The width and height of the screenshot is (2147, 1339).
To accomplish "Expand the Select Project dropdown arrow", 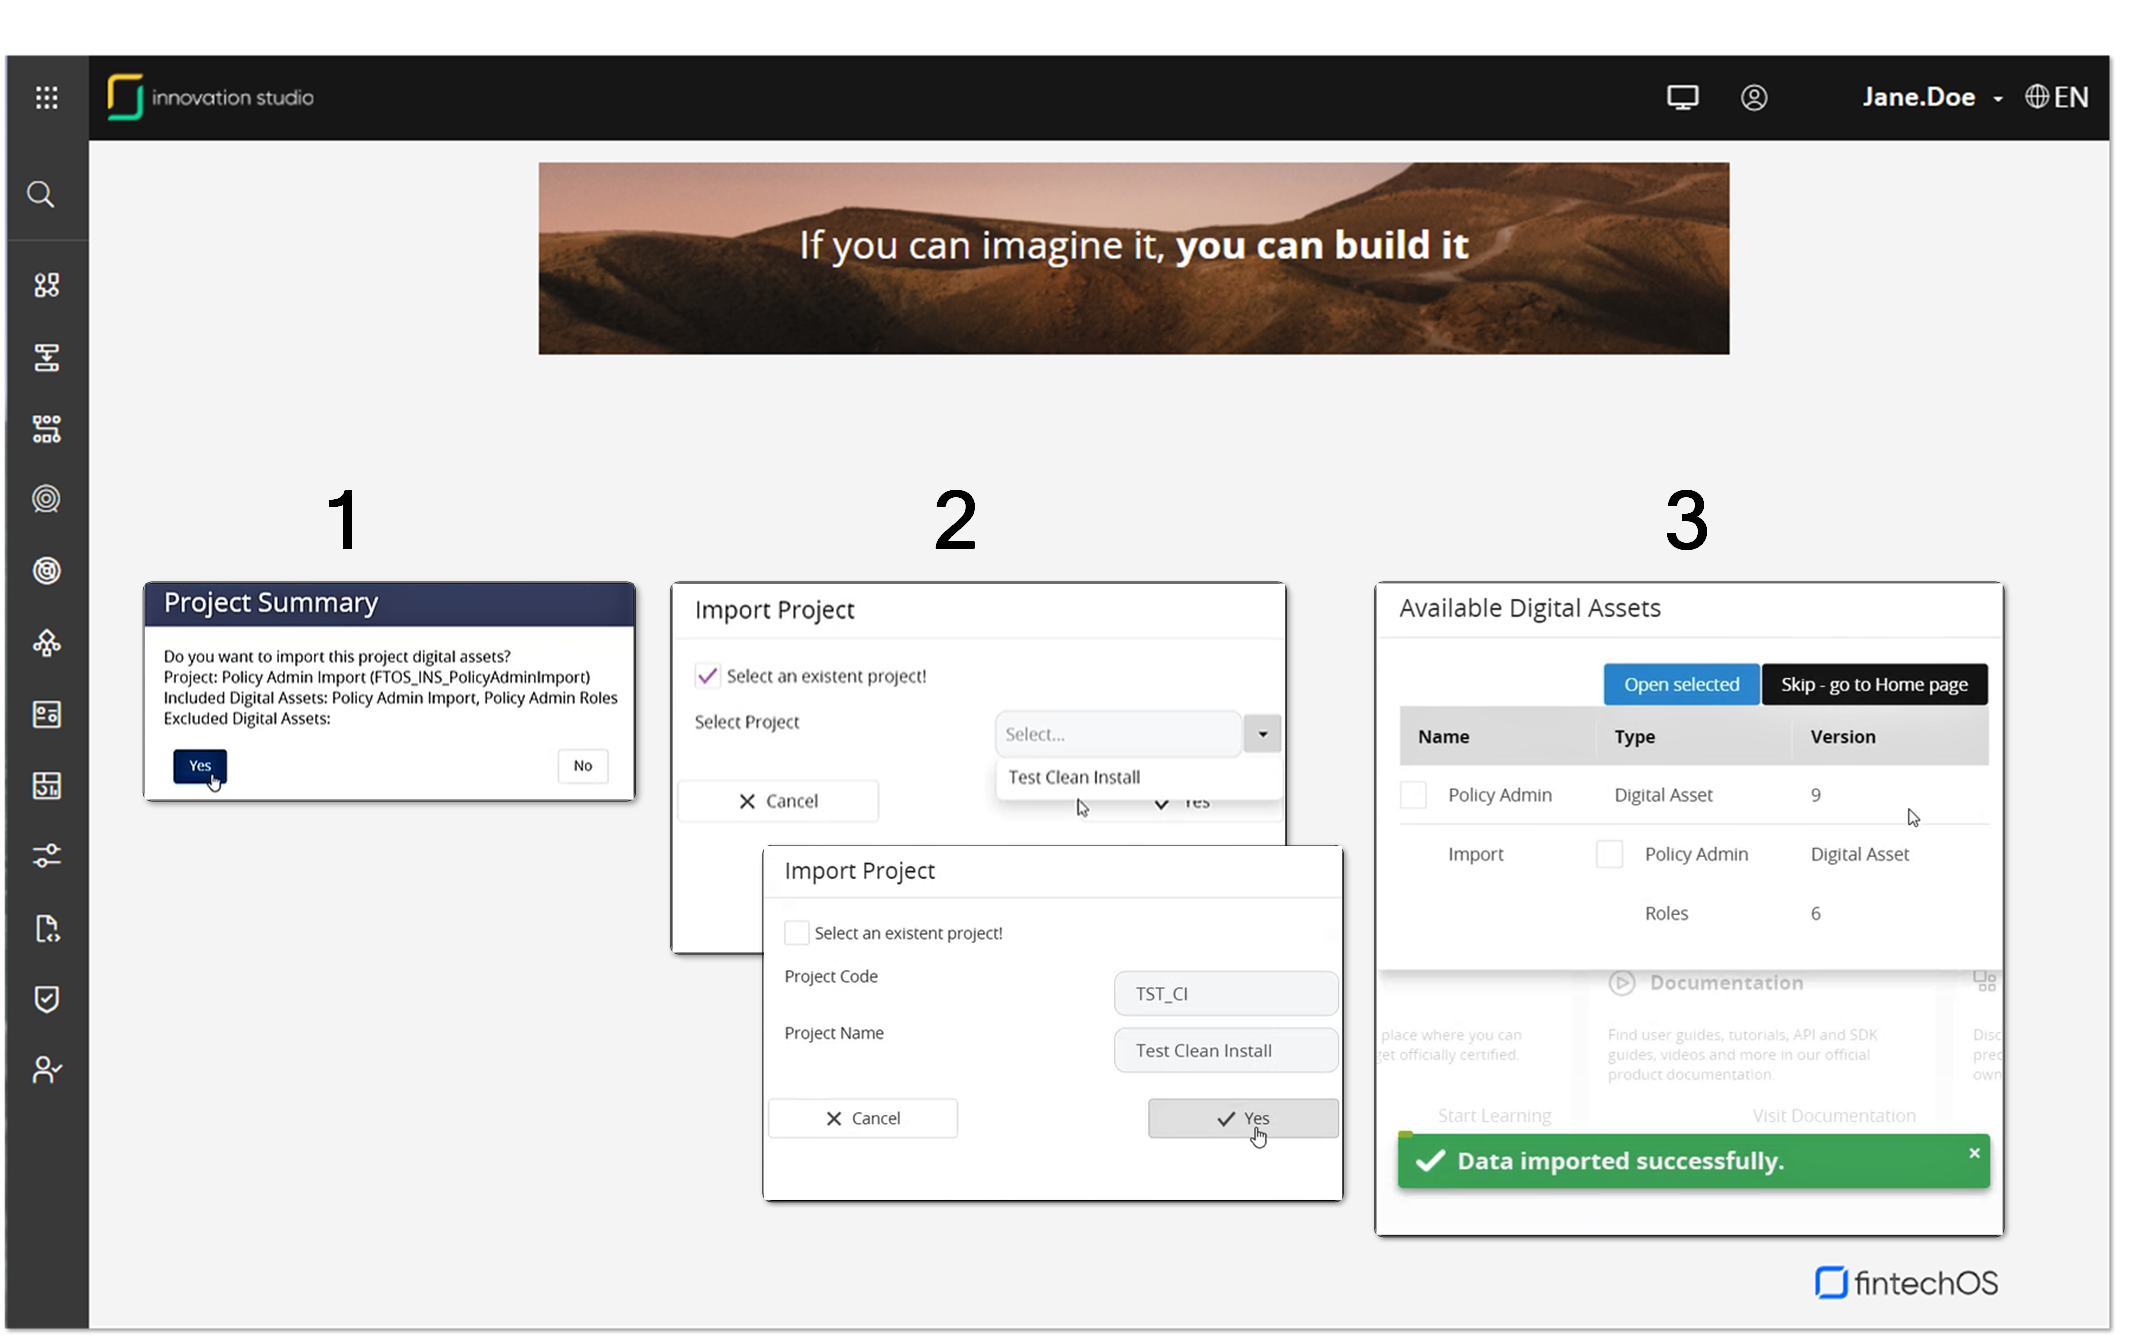I will [x=1262, y=734].
